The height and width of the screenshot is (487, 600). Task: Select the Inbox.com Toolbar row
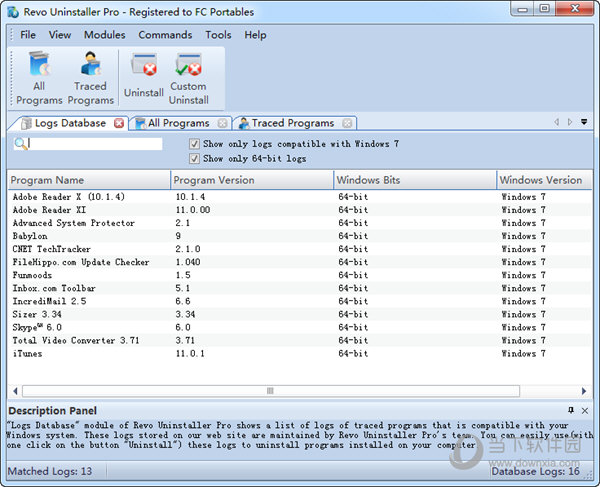tap(300, 288)
